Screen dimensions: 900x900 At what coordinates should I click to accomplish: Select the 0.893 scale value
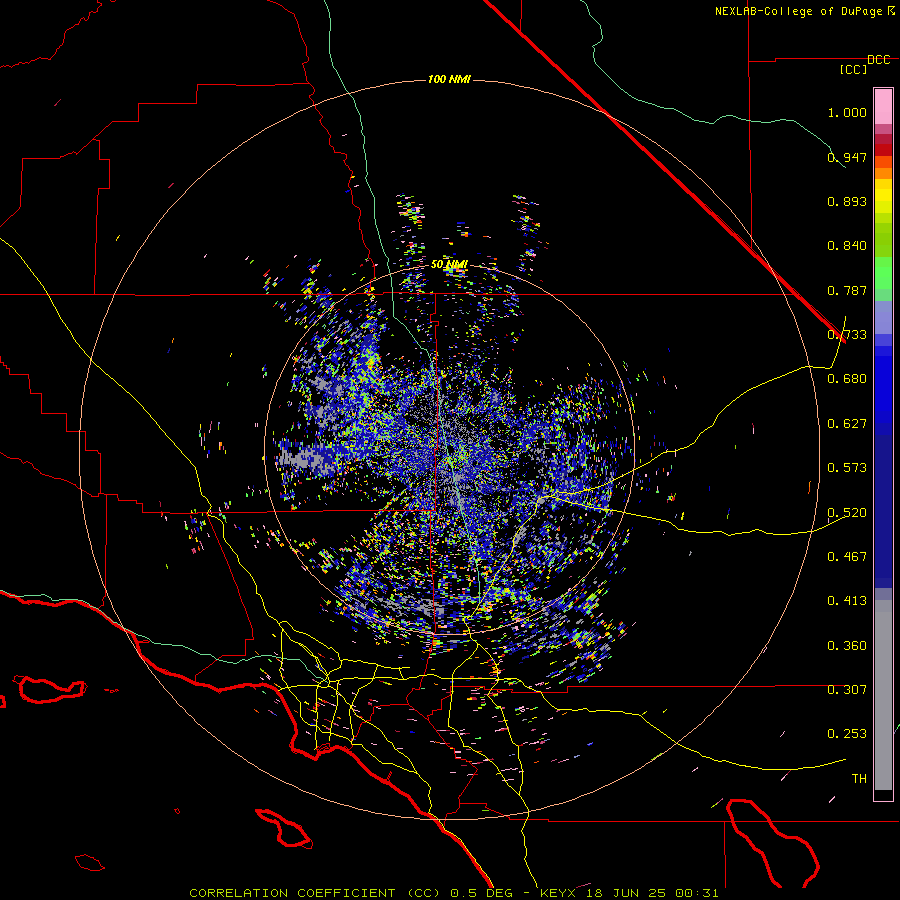point(847,201)
